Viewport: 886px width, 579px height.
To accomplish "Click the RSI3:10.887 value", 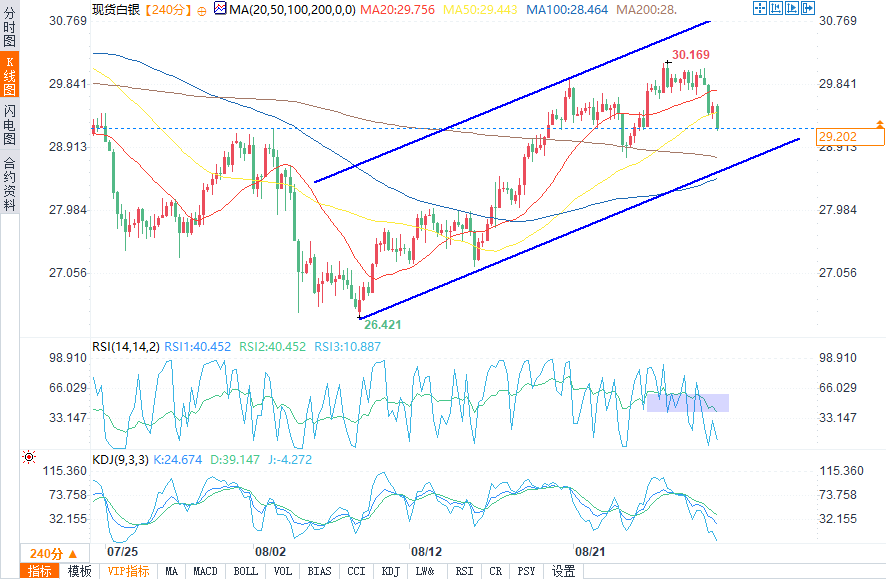I will [x=348, y=346].
